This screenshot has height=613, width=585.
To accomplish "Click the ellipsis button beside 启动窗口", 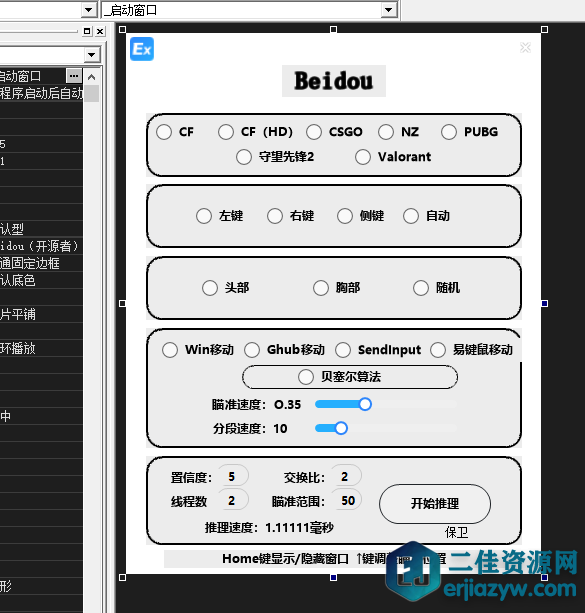I will [x=74, y=76].
